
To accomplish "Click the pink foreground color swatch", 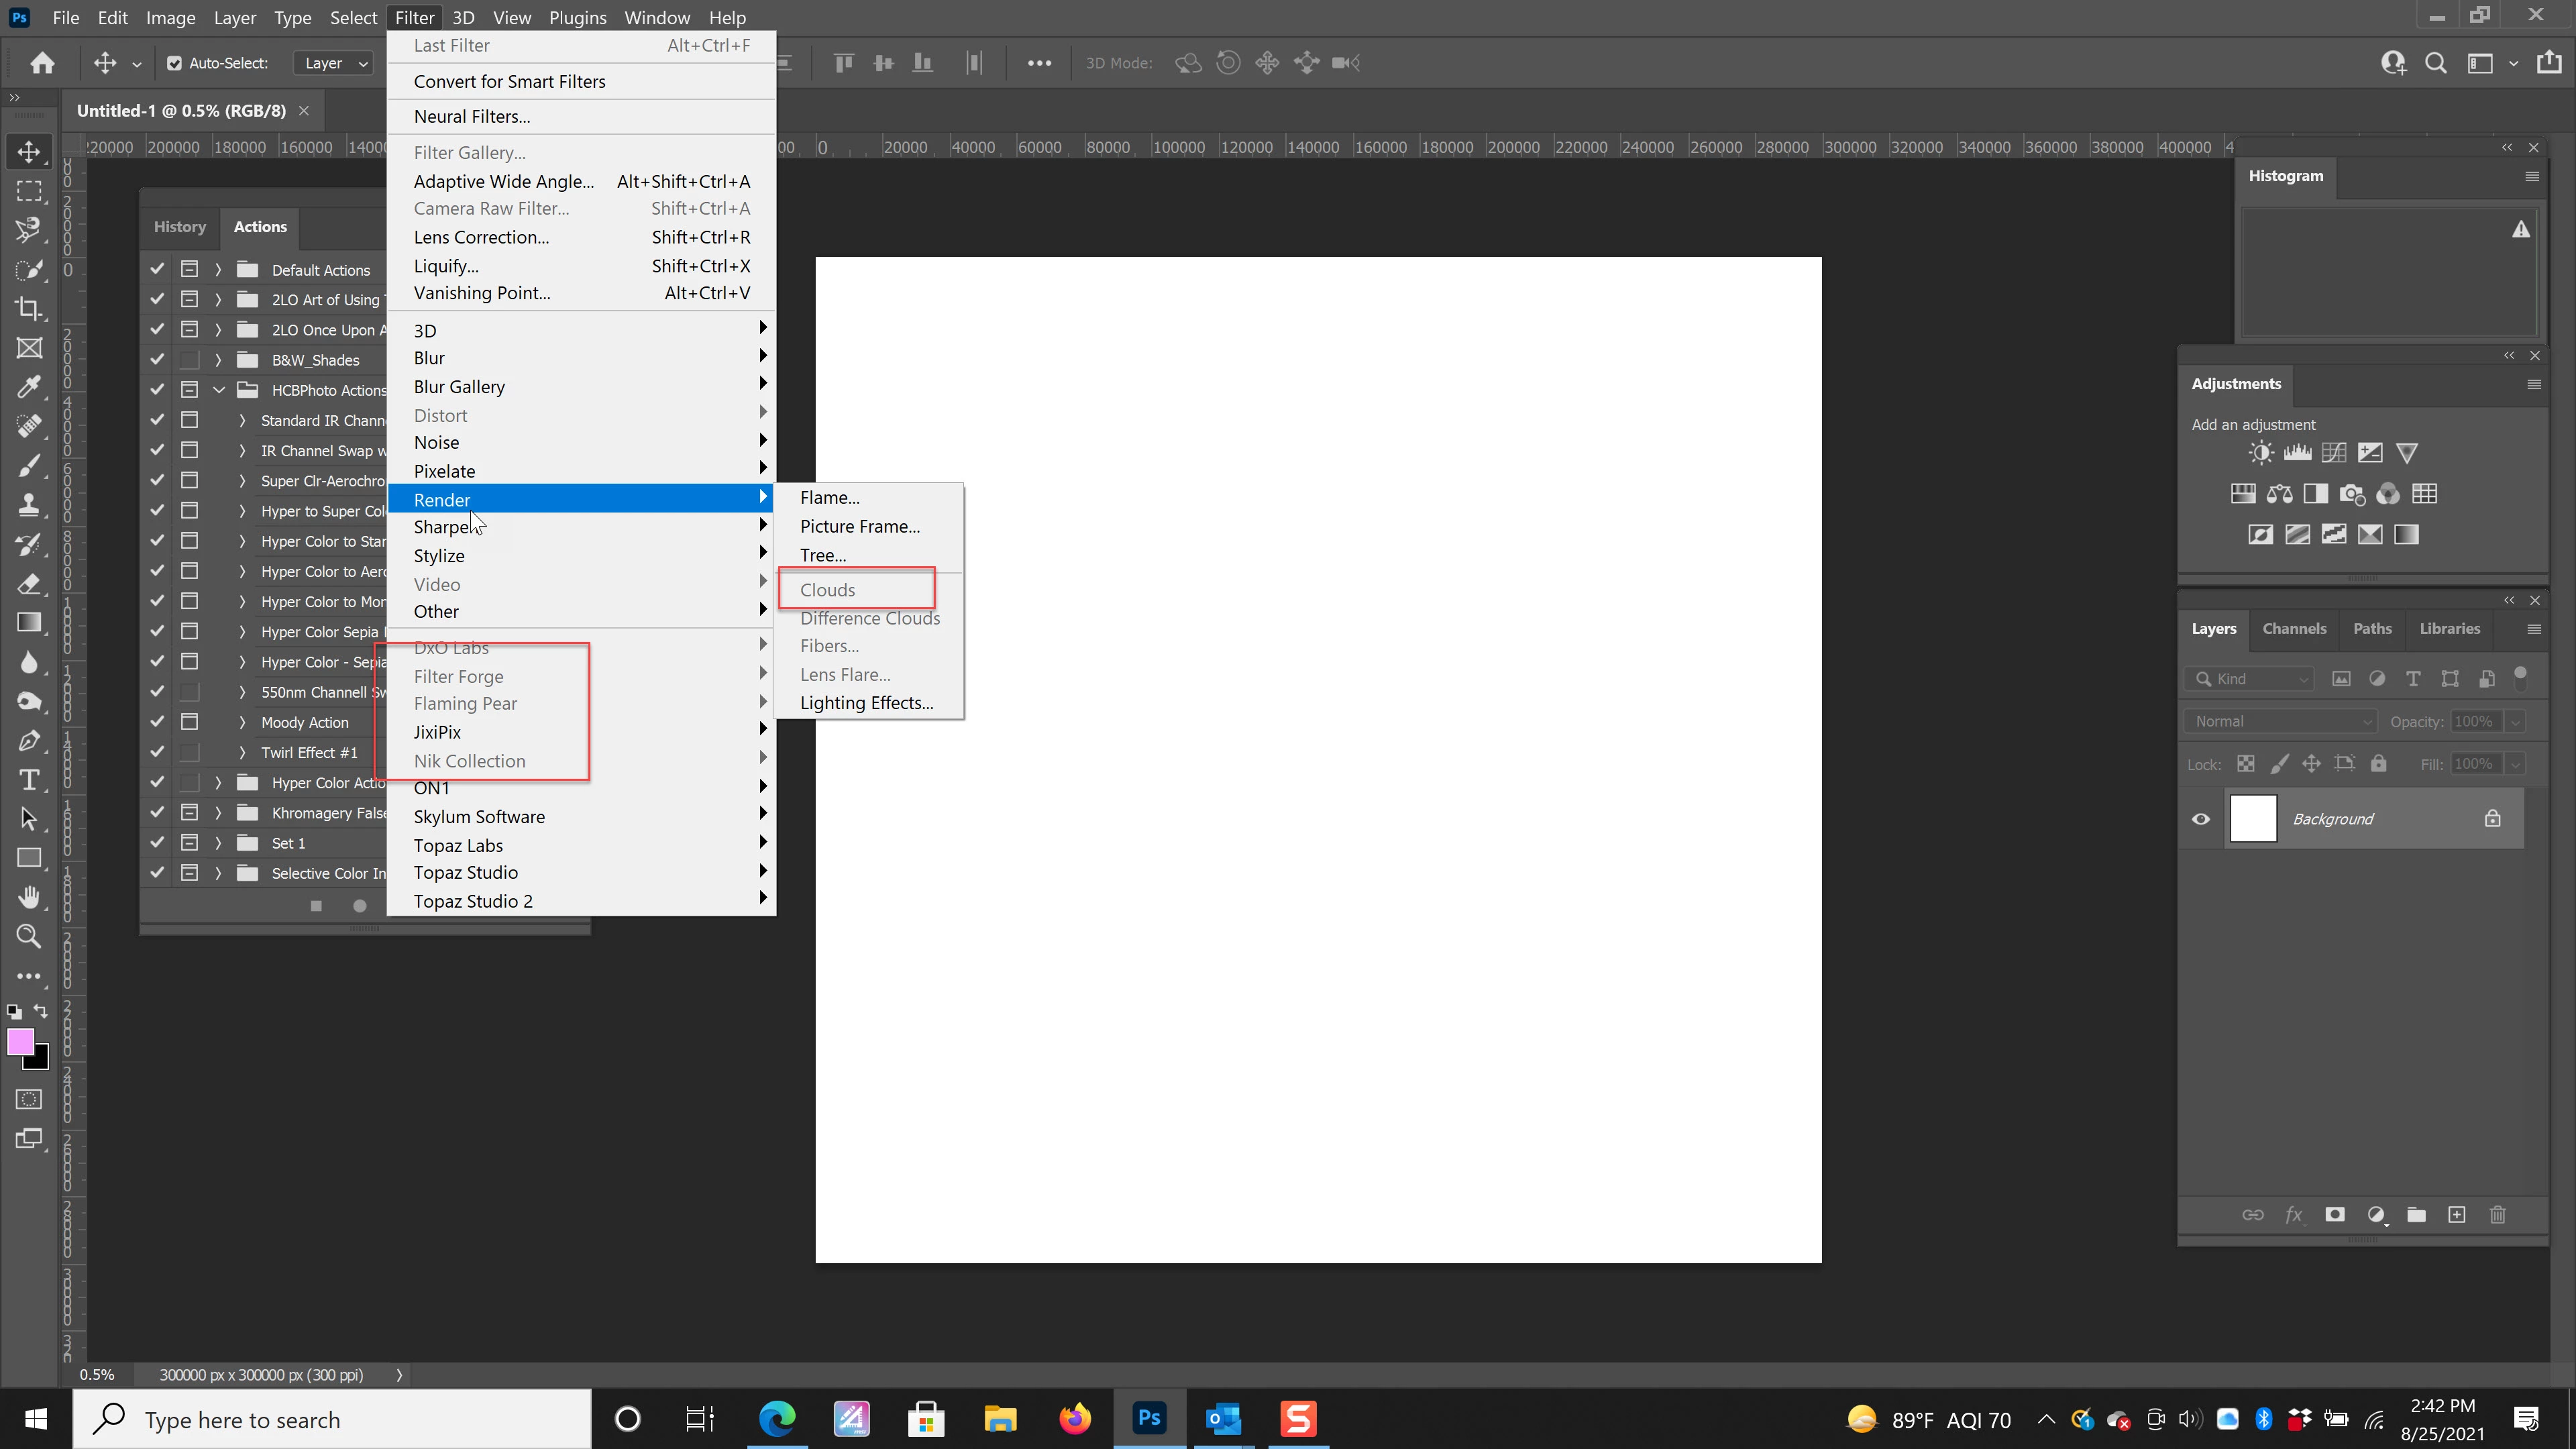I will (x=20, y=1042).
